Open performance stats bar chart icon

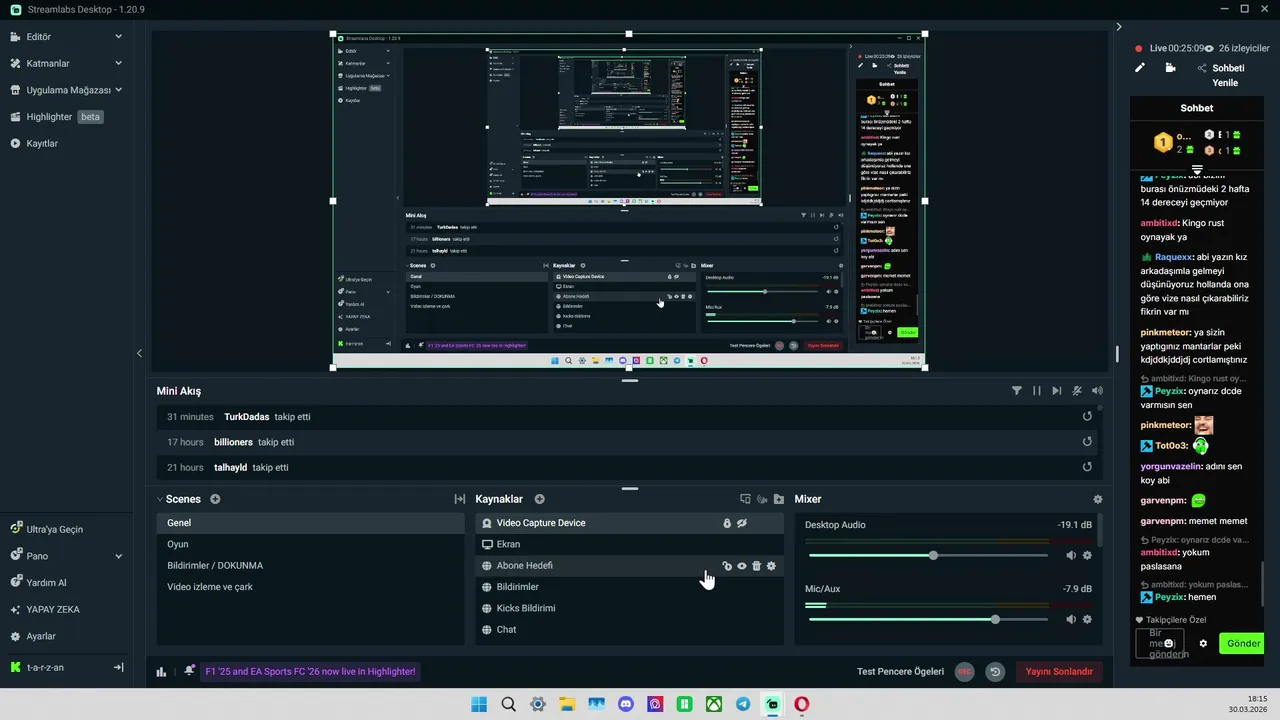coord(161,672)
